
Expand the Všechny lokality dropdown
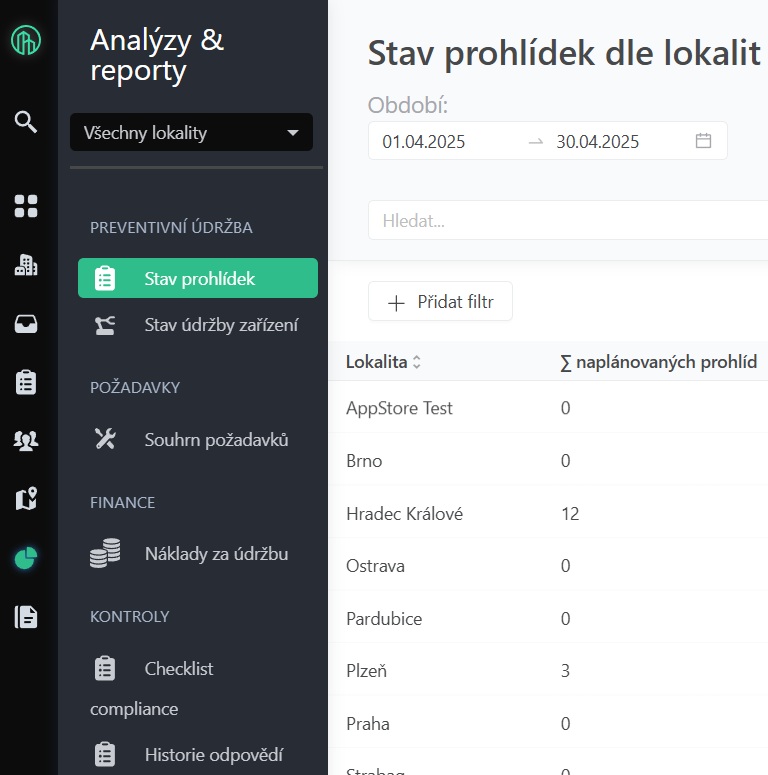(191, 133)
